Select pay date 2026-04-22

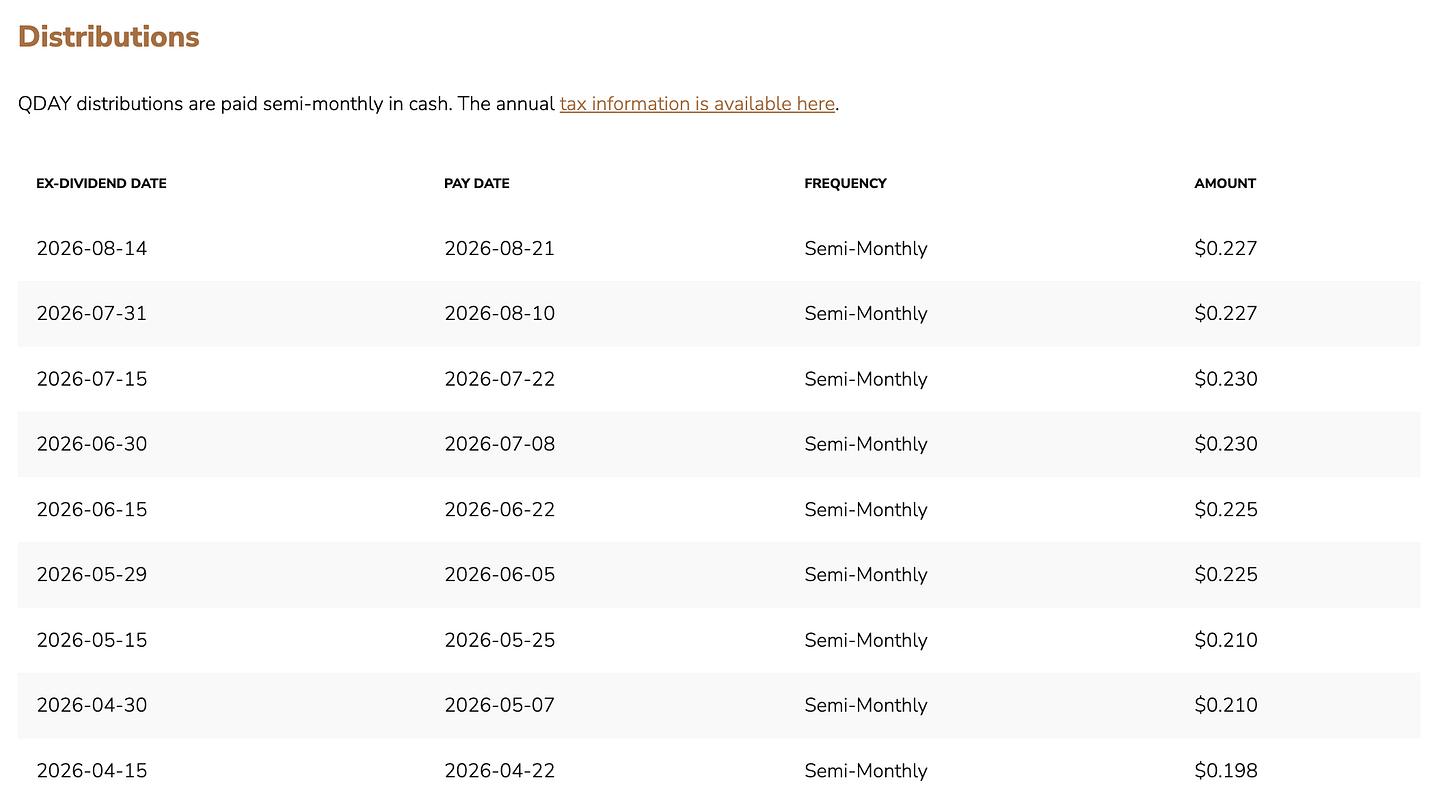499,771
